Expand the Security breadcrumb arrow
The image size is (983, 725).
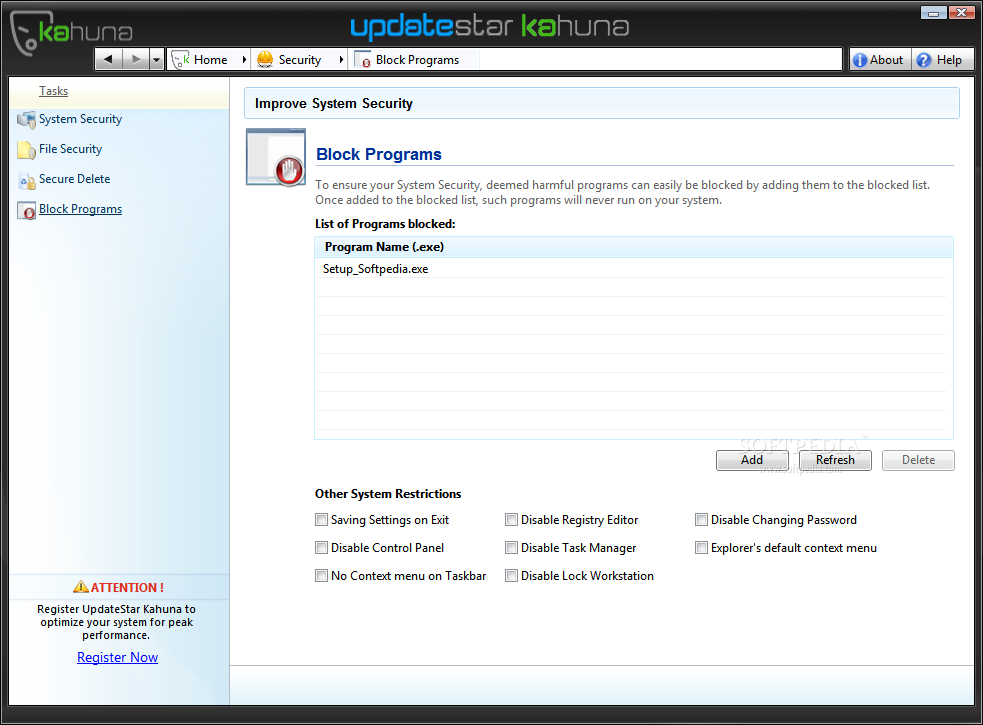[341, 60]
